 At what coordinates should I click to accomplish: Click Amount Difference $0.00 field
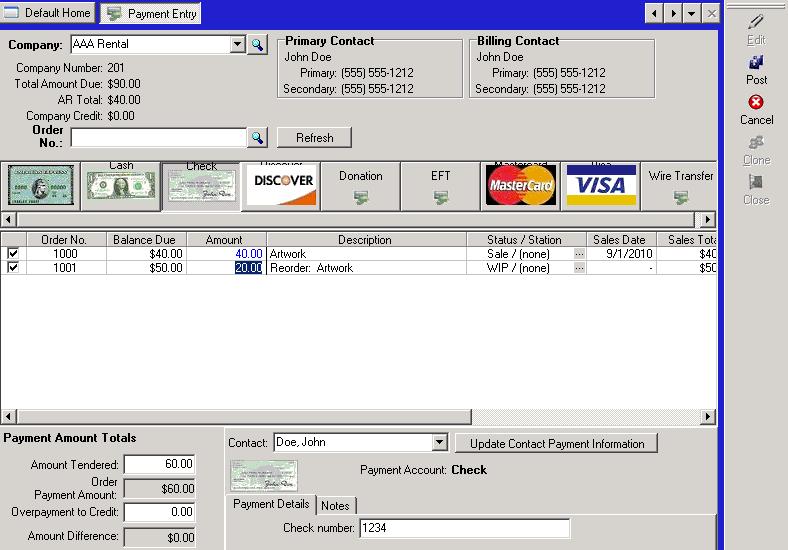point(160,537)
